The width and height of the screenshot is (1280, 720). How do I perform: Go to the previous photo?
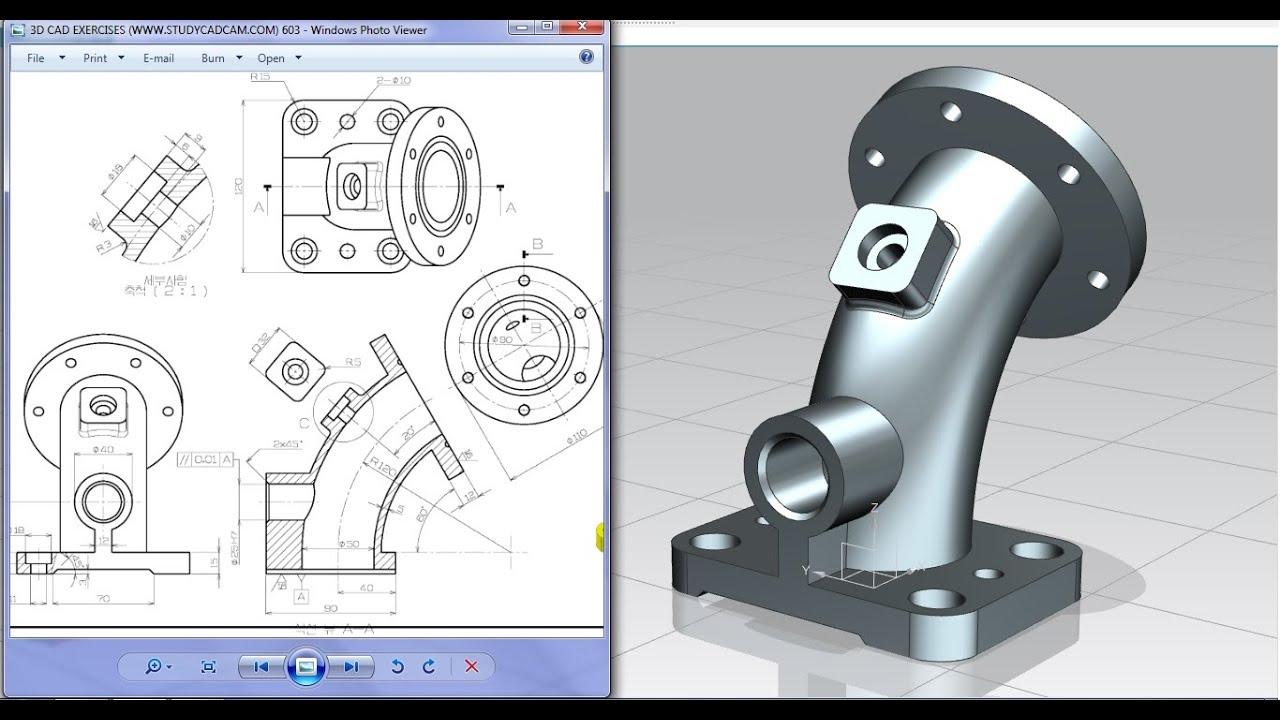click(x=261, y=666)
